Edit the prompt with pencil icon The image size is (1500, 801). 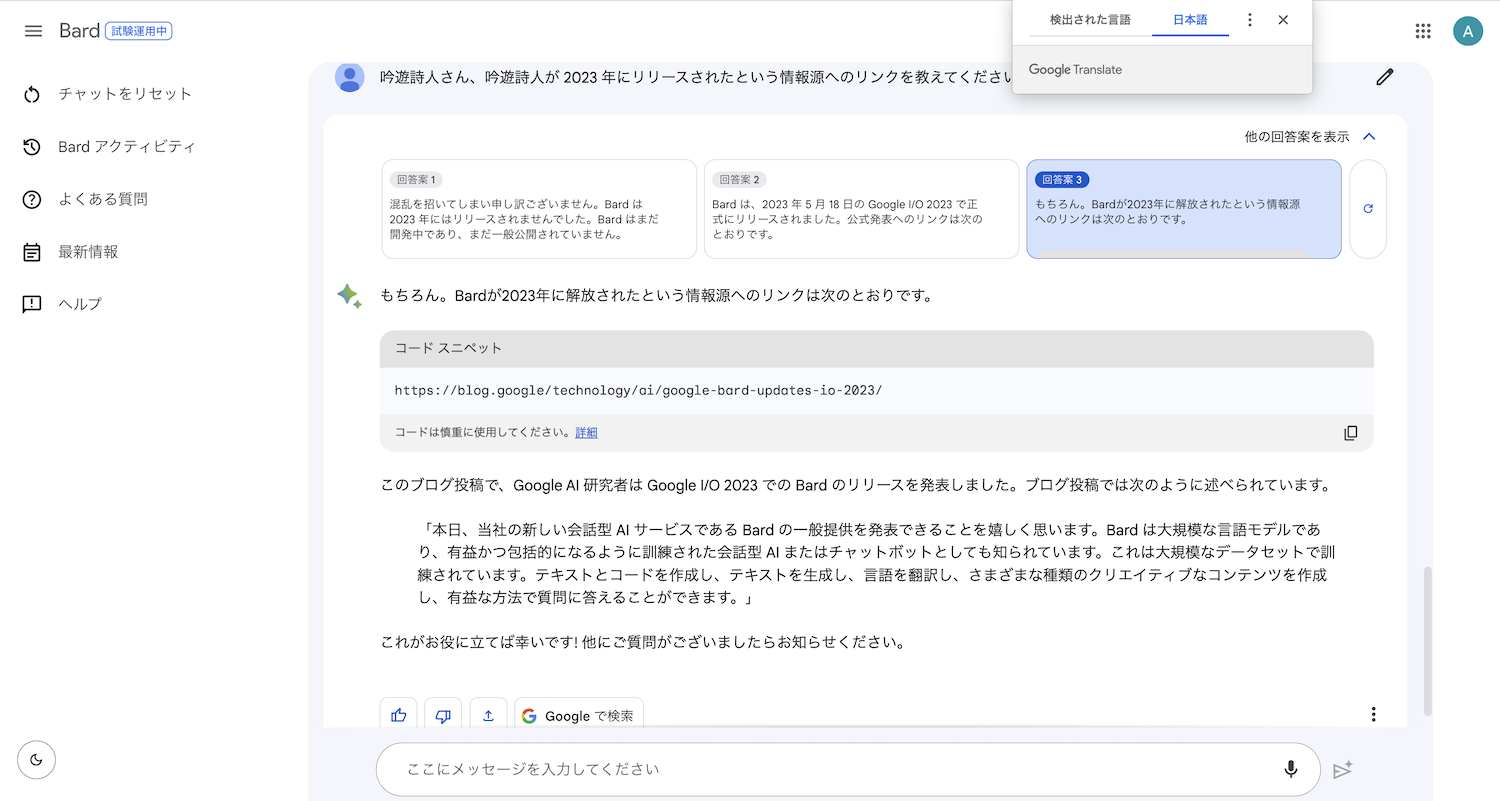click(1385, 77)
